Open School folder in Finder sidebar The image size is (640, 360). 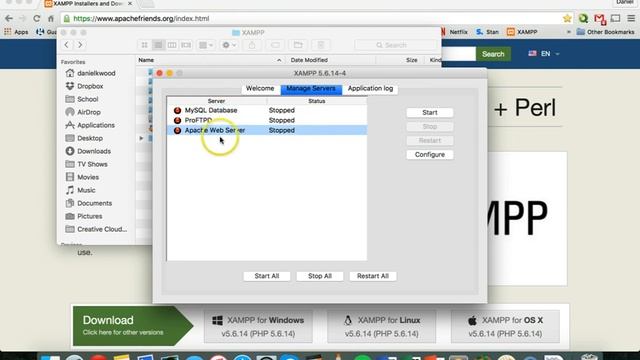[x=88, y=99]
